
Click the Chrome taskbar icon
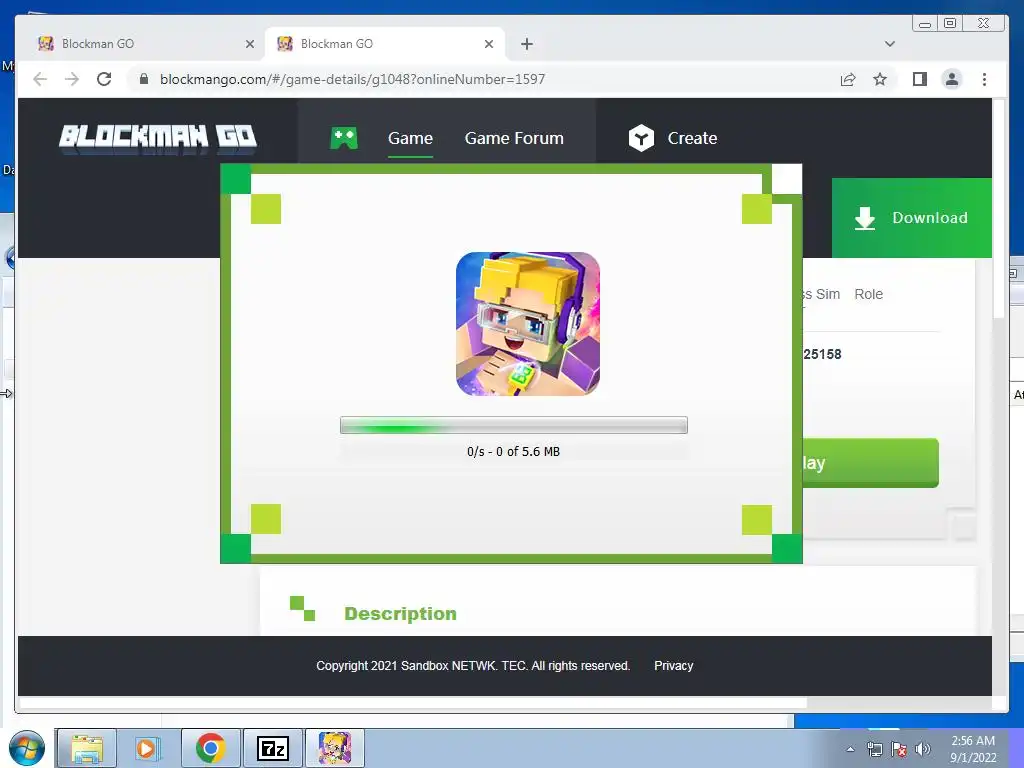click(x=210, y=748)
